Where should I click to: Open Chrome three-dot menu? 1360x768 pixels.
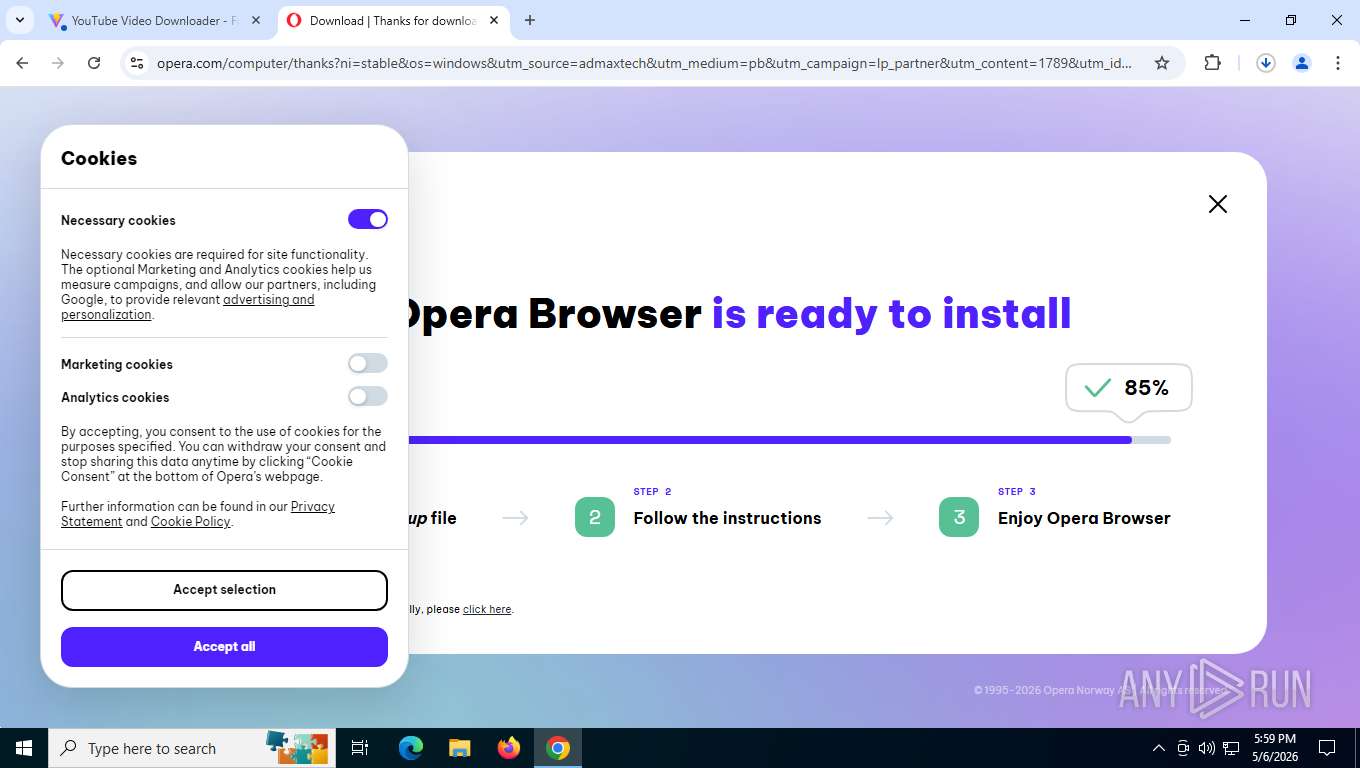pyautogui.click(x=1338, y=63)
